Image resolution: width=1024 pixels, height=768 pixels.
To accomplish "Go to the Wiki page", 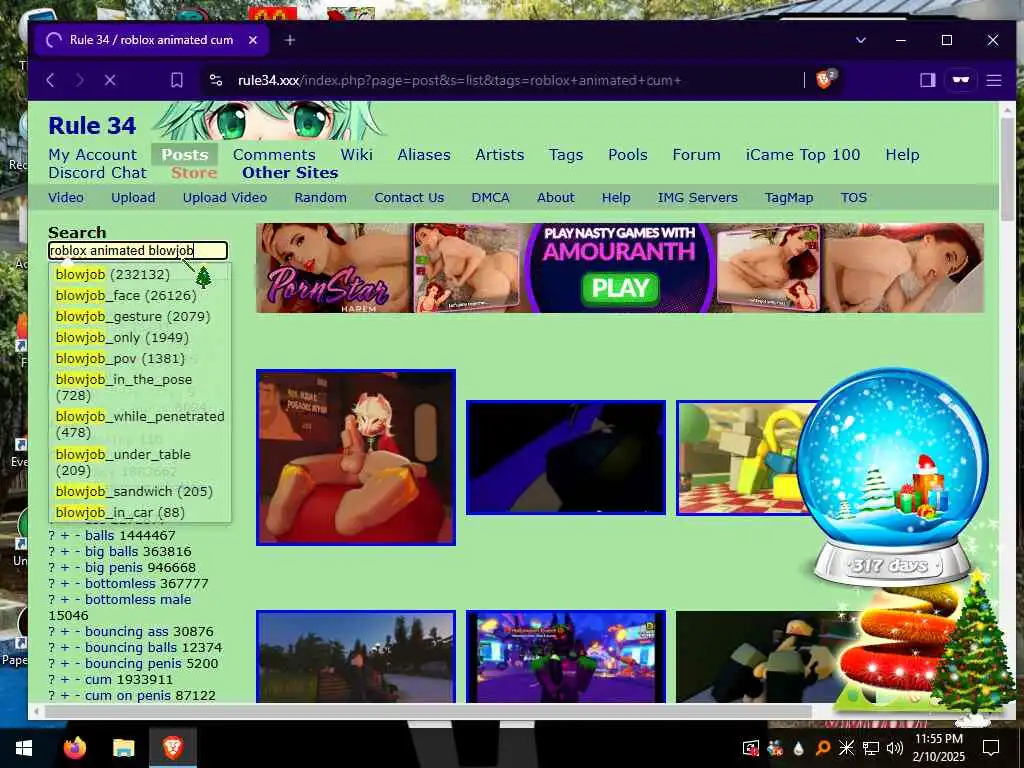I will pos(357,155).
